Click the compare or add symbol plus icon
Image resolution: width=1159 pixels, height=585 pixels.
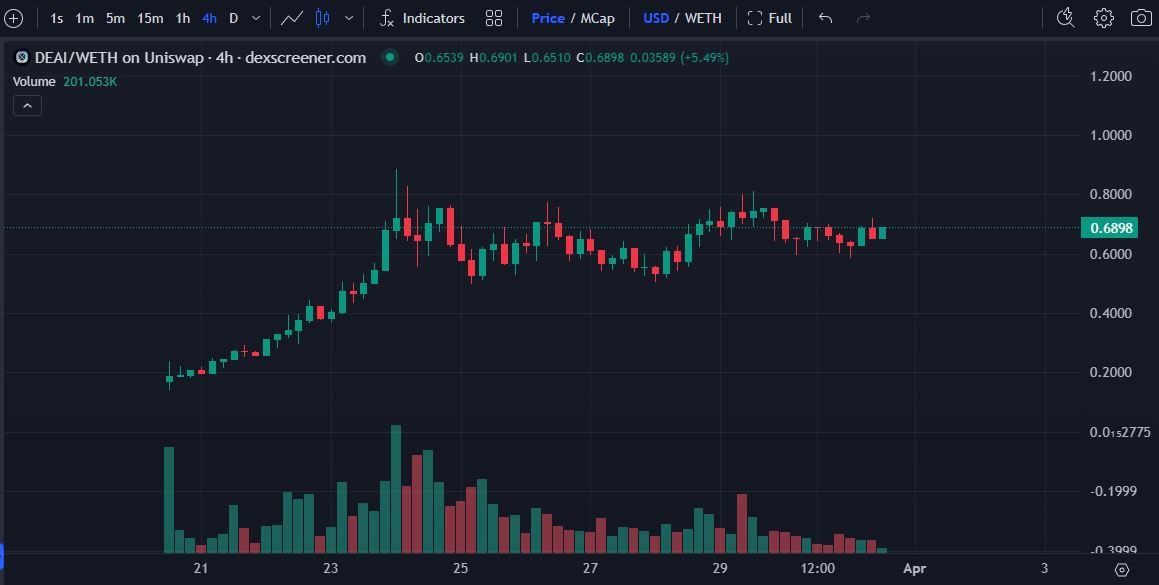[13, 18]
